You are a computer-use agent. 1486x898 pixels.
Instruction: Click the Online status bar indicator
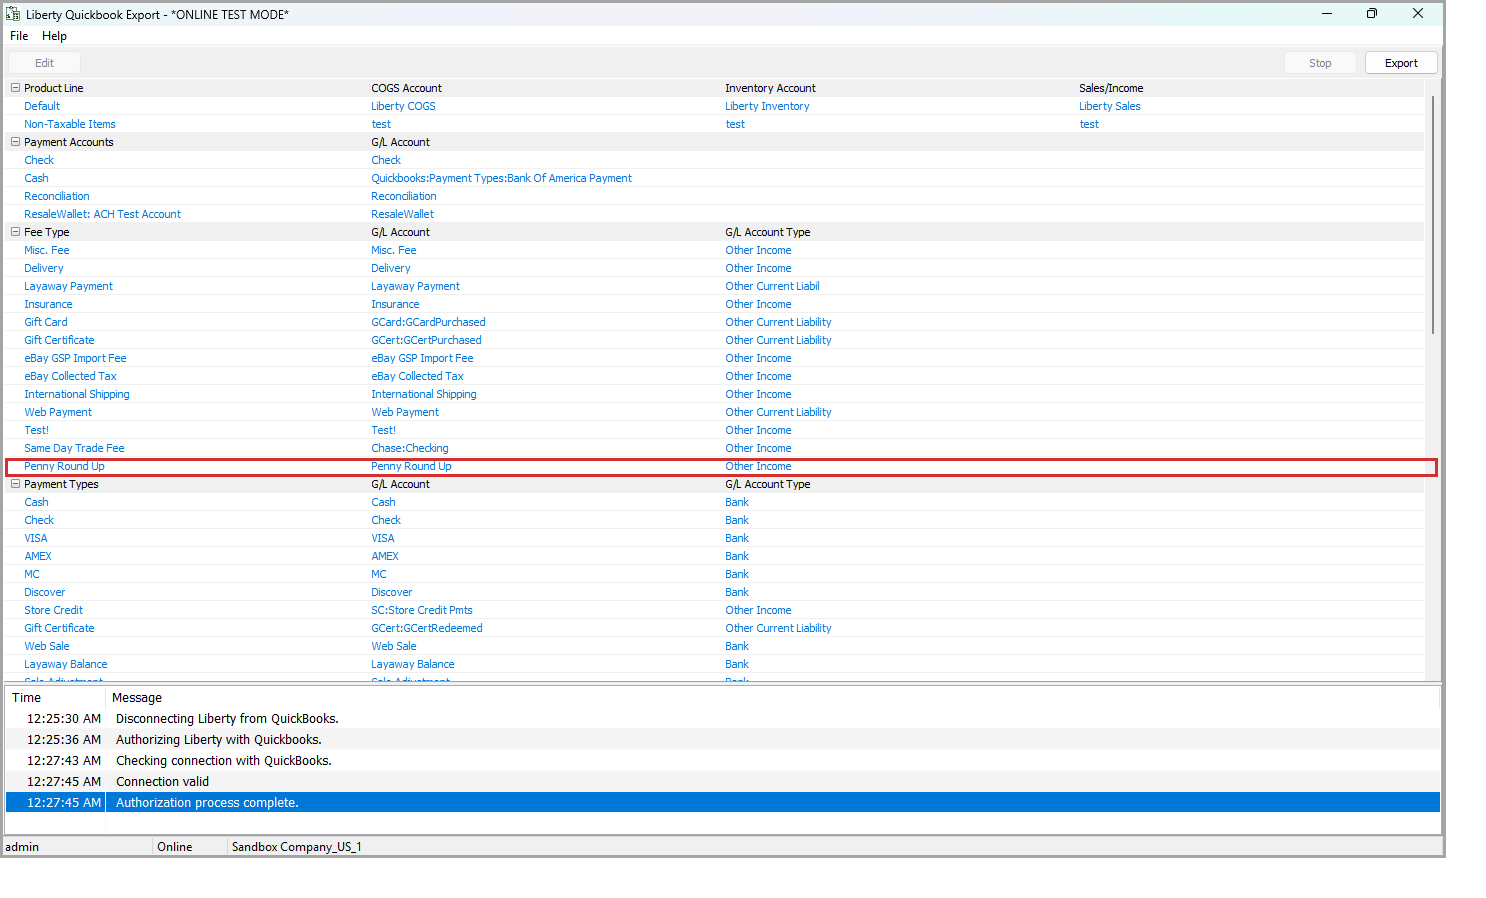[174, 847]
